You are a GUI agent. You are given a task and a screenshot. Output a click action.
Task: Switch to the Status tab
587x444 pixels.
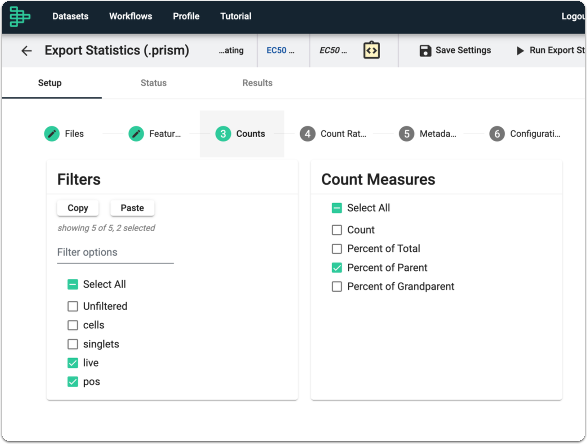(x=153, y=83)
